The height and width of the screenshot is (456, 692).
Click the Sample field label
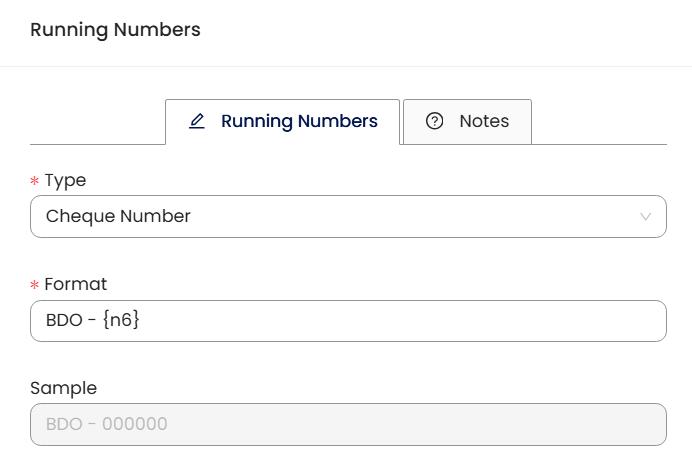coord(63,388)
